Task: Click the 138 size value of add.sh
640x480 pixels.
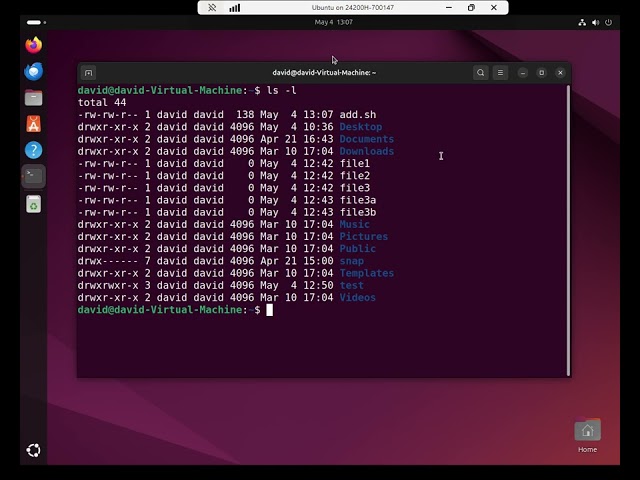Action: coord(245,115)
